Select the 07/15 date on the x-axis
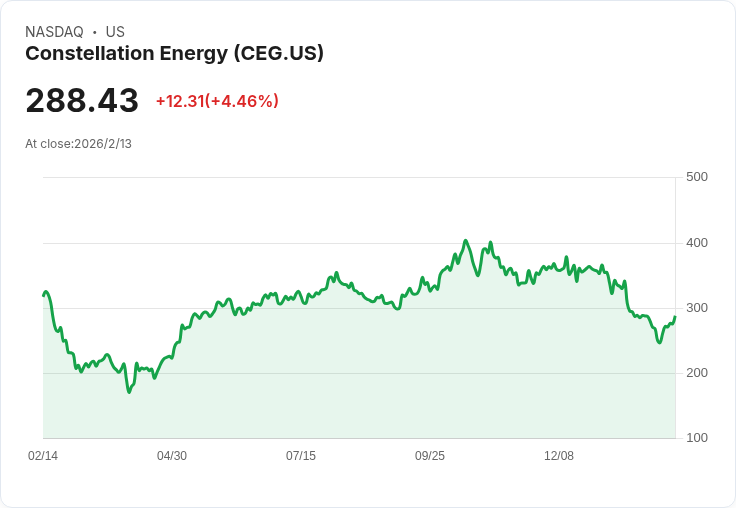Image resolution: width=736 pixels, height=508 pixels. (x=301, y=456)
